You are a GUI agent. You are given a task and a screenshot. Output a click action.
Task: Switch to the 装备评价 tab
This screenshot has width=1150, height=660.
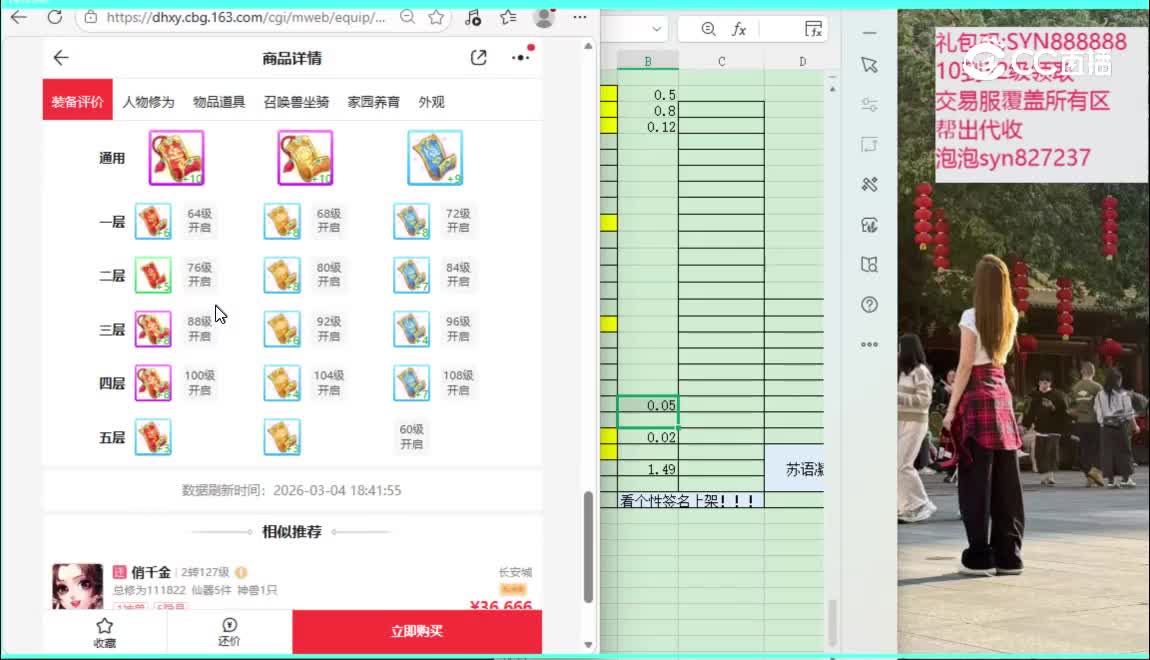(x=77, y=101)
